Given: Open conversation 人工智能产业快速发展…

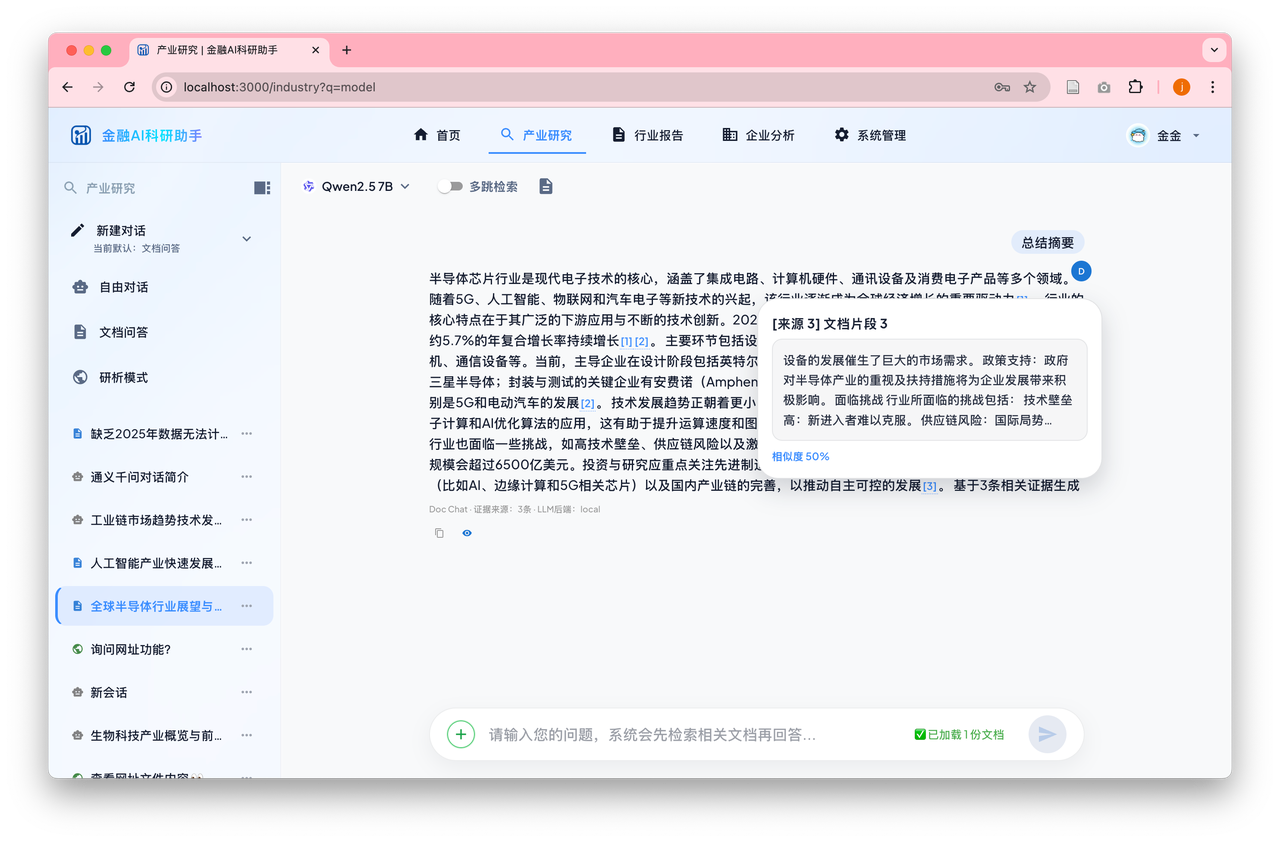Looking at the screenshot, I should point(156,563).
